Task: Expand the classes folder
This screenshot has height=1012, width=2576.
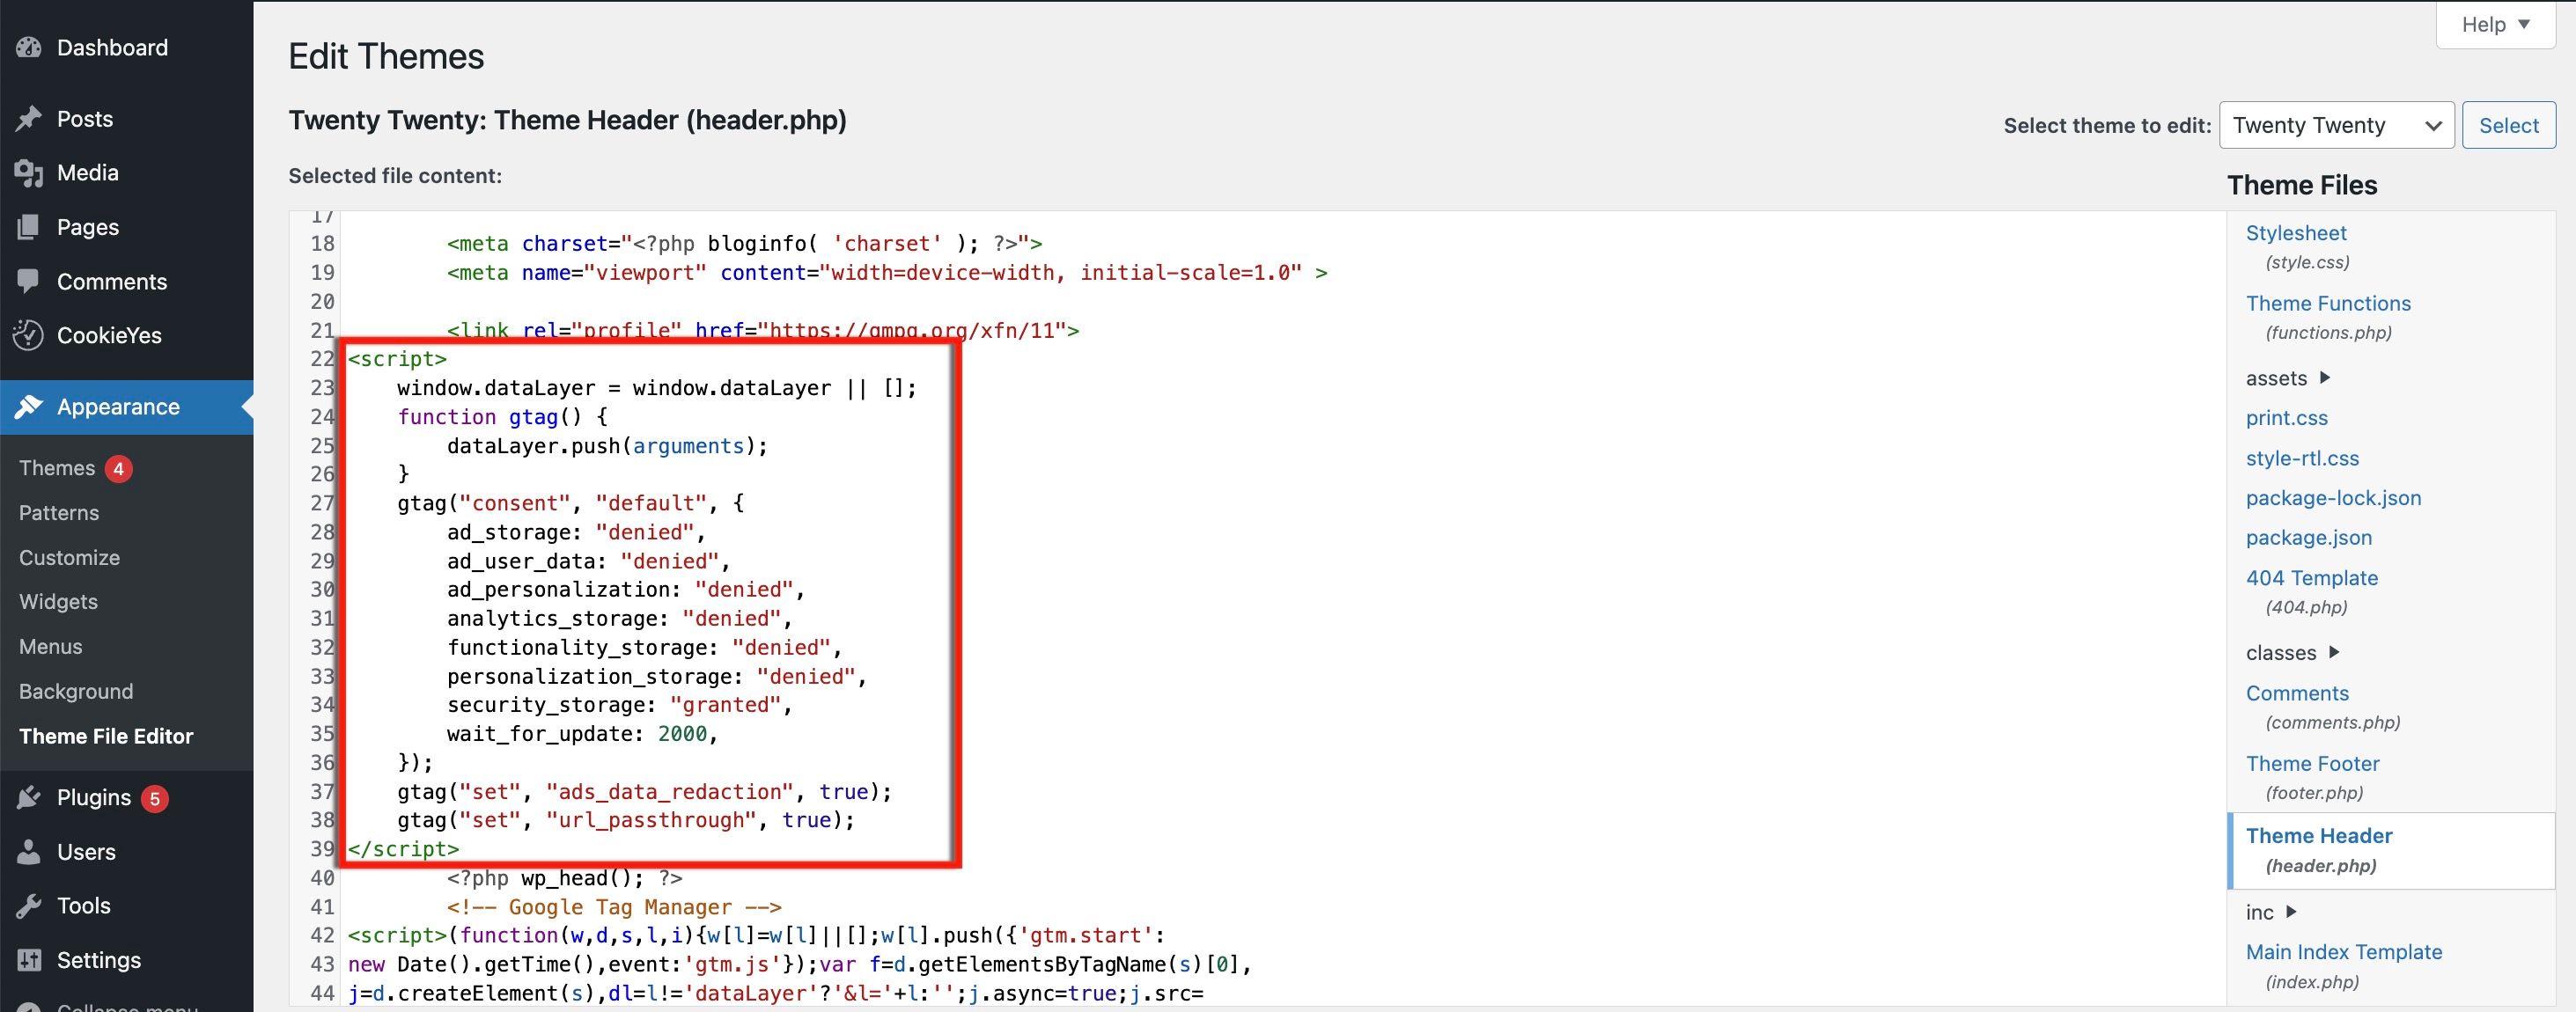Action: point(2293,652)
